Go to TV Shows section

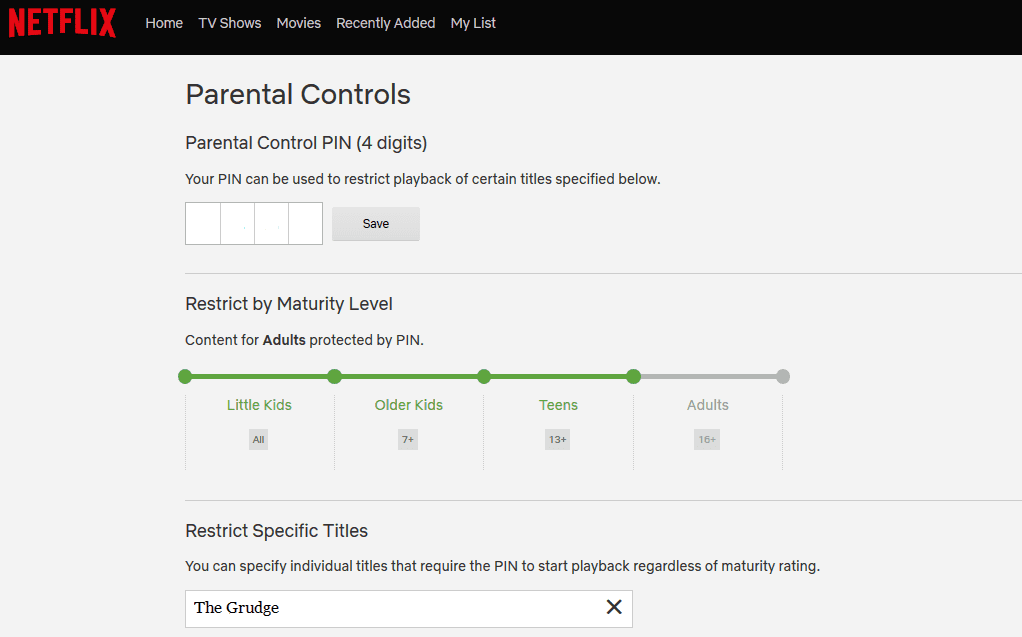point(229,23)
